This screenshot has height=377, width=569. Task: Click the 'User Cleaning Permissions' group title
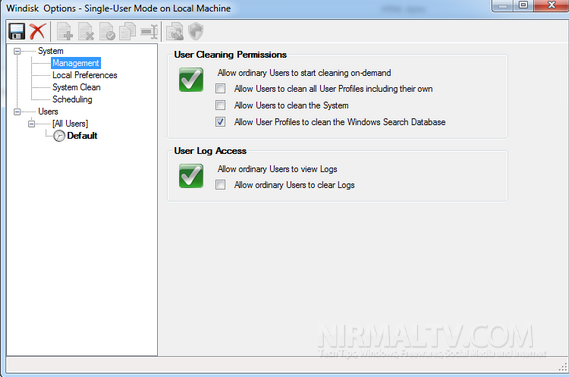pos(230,55)
